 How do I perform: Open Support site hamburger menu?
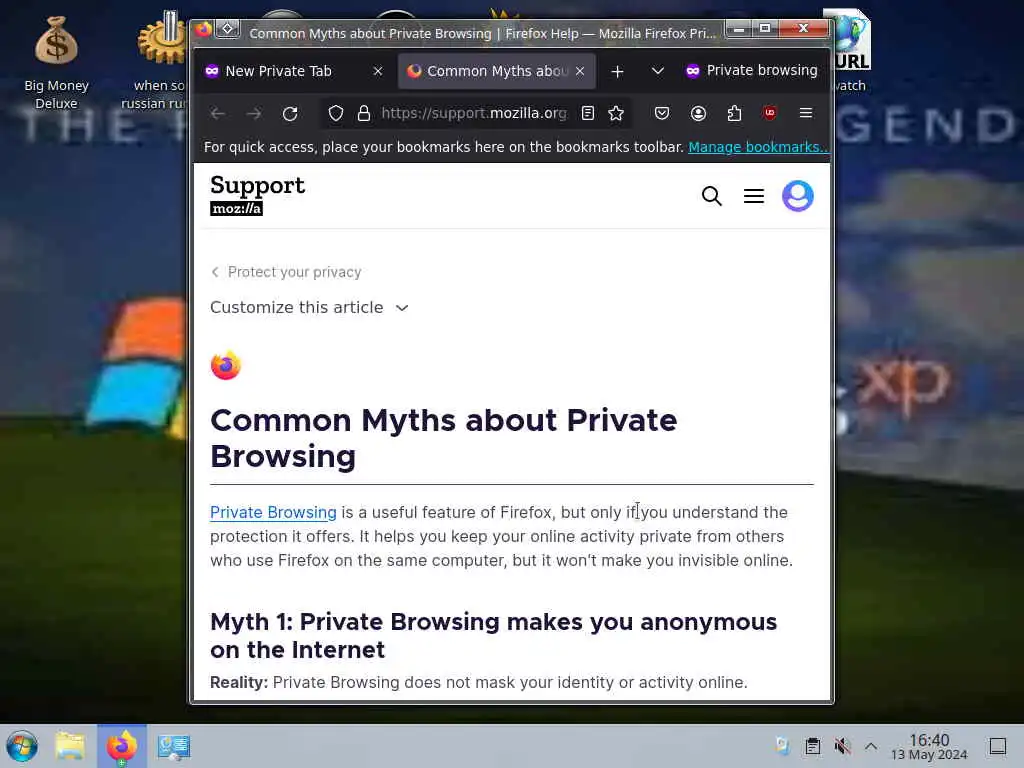[x=754, y=196]
